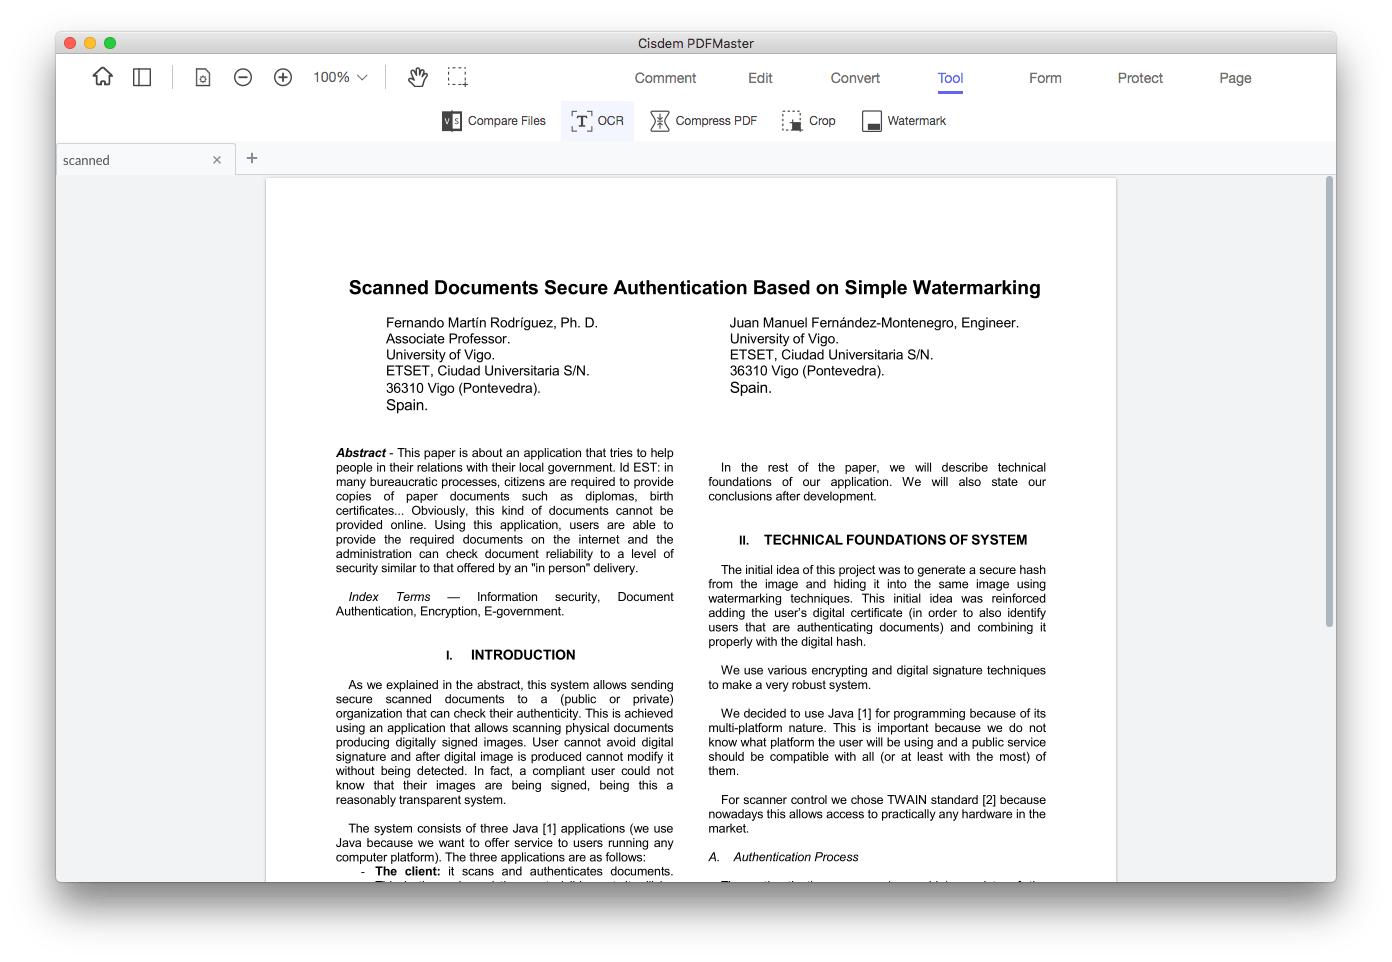Open the page display settings icon
This screenshot has width=1392, height=962.
coord(203,76)
